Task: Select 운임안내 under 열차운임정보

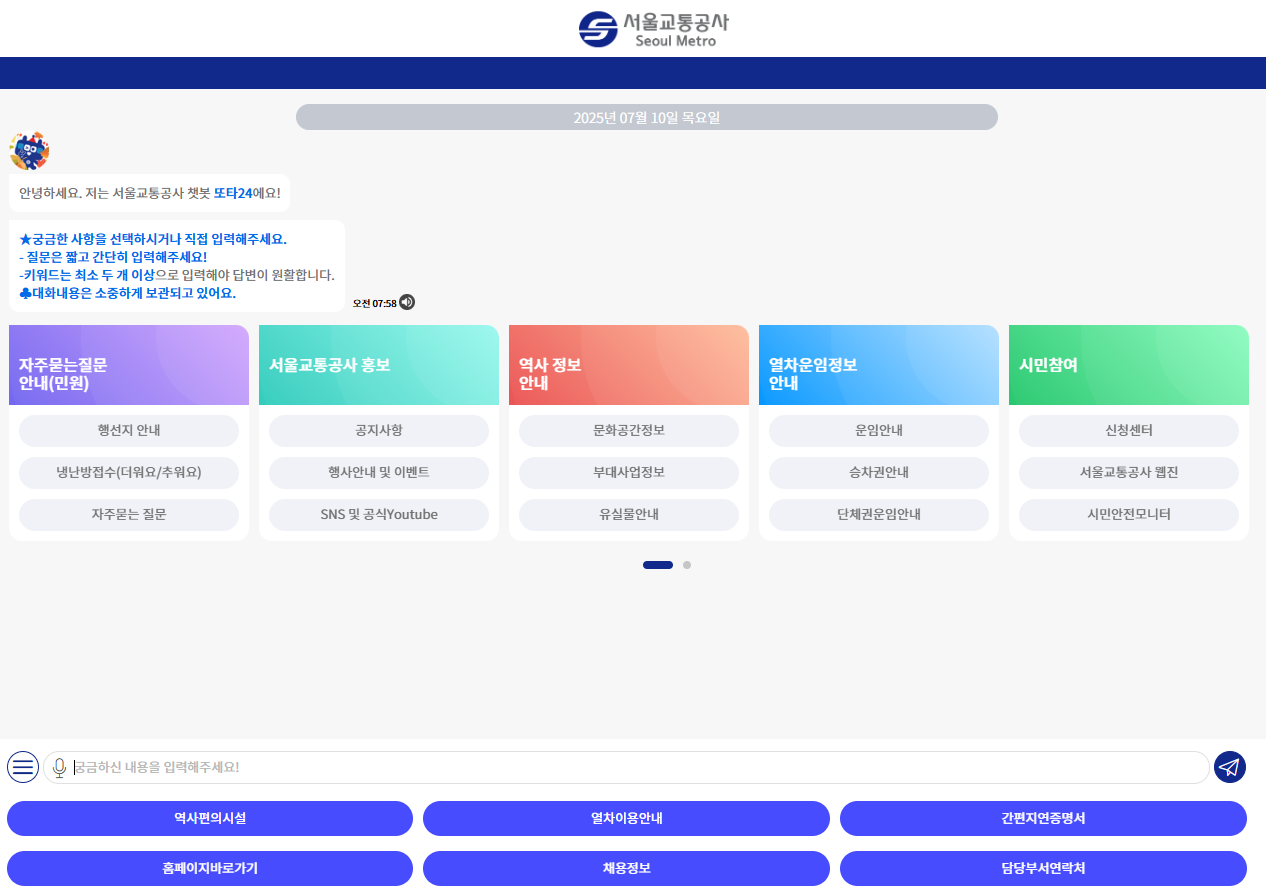Action: (879, 431)
